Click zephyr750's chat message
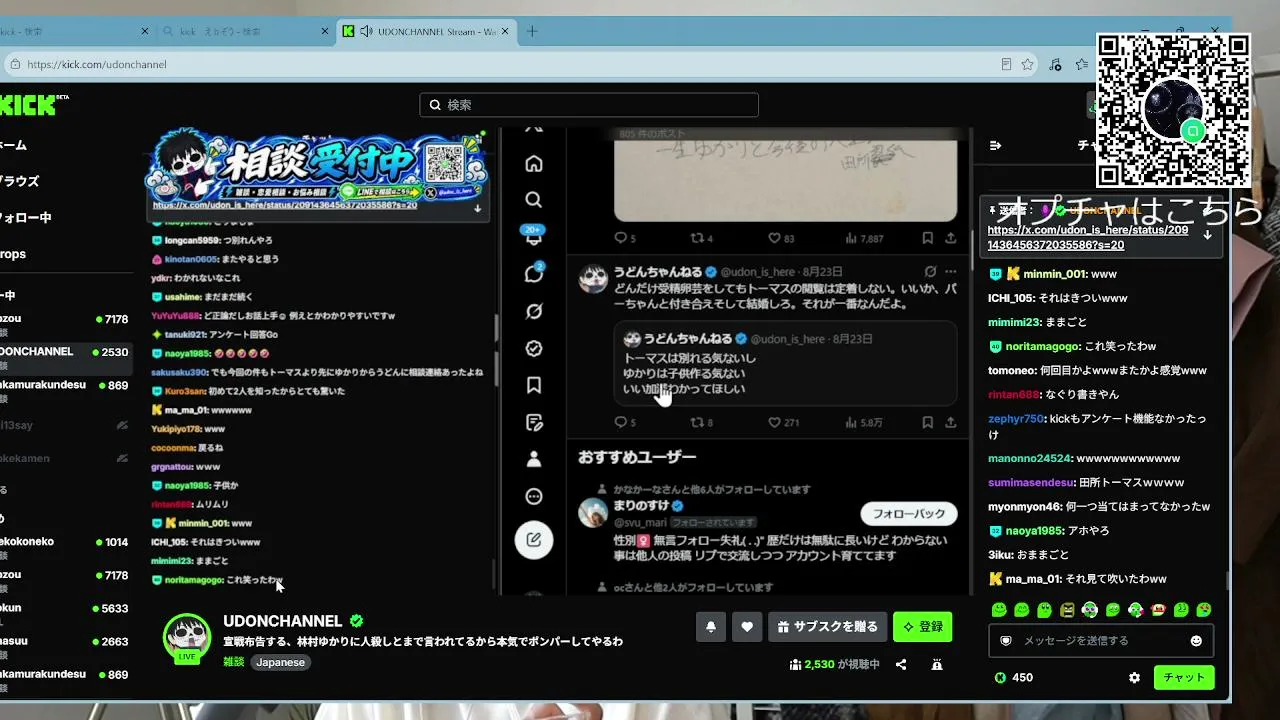1280x720 pixels. (1097, 426)
